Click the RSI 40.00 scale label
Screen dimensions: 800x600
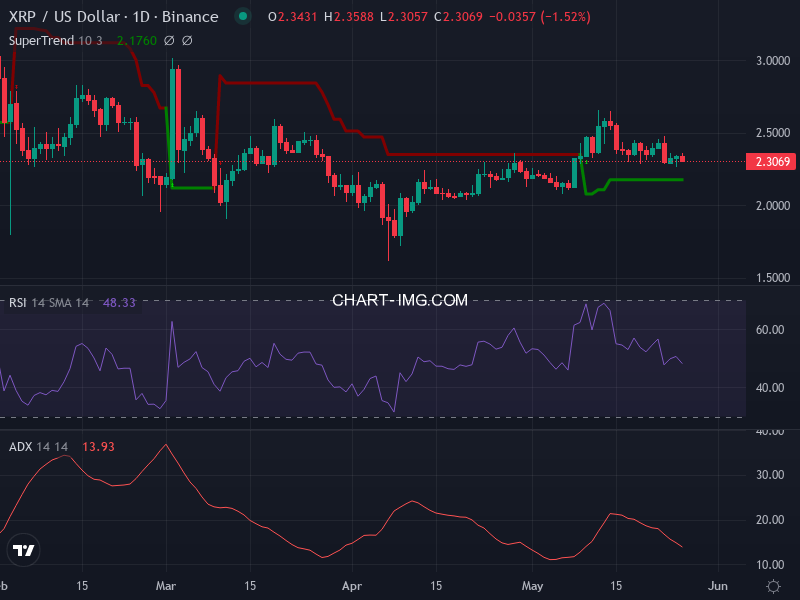770,388
